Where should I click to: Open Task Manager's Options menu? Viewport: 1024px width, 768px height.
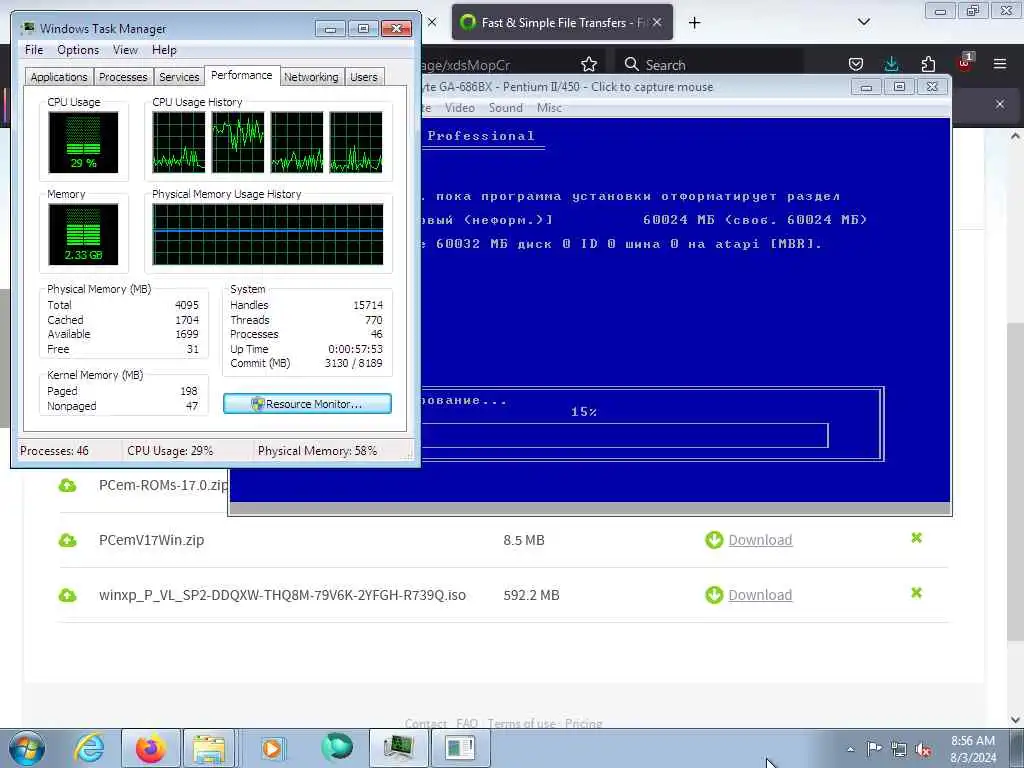pos(78,50)
